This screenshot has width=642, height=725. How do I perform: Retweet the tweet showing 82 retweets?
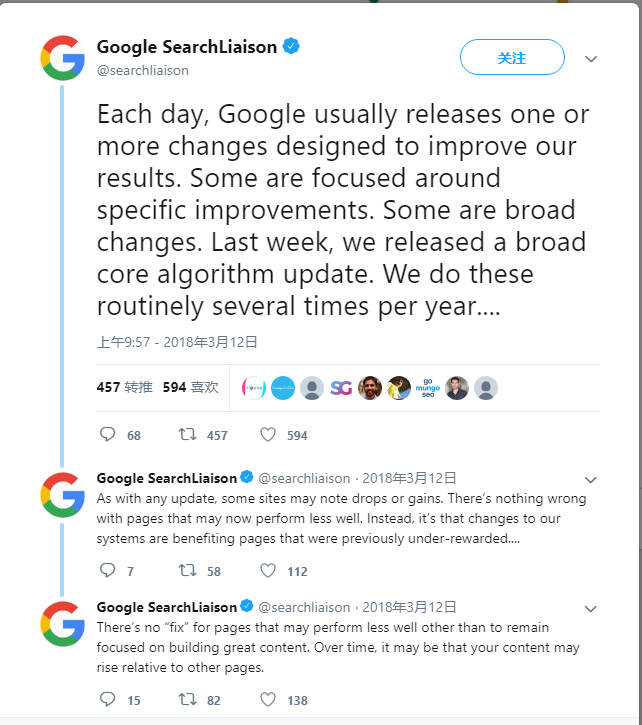coord(187,700)
